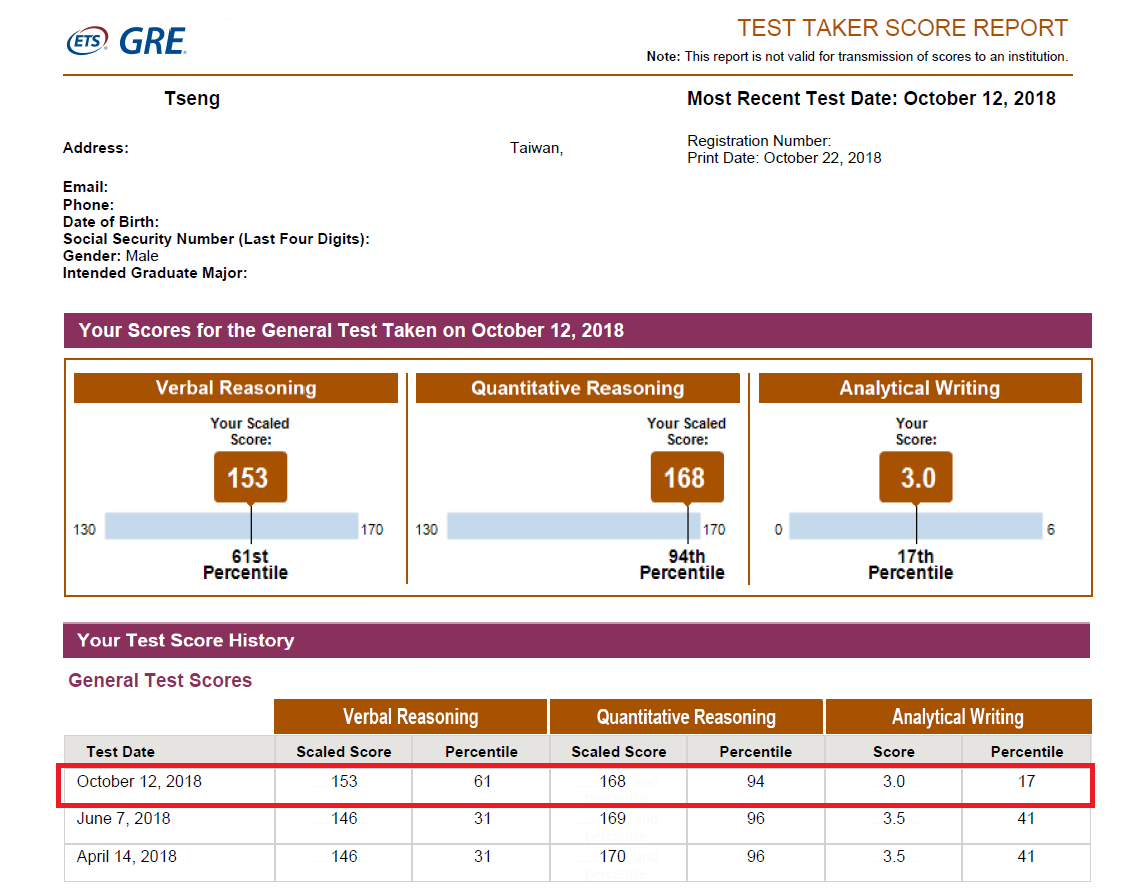1148x894 pixels.
Task: Select the Taiwan address text
Action: [x=537, y=148]
